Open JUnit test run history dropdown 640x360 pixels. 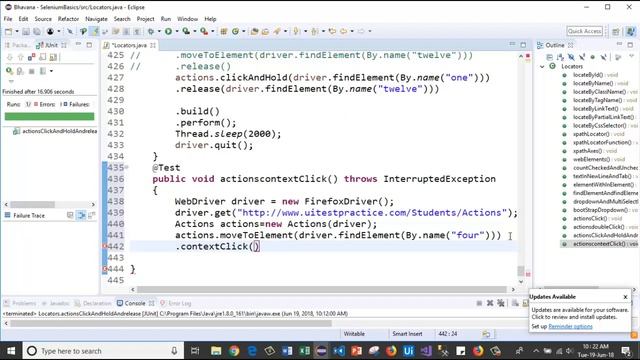click(x=51, y=71)
